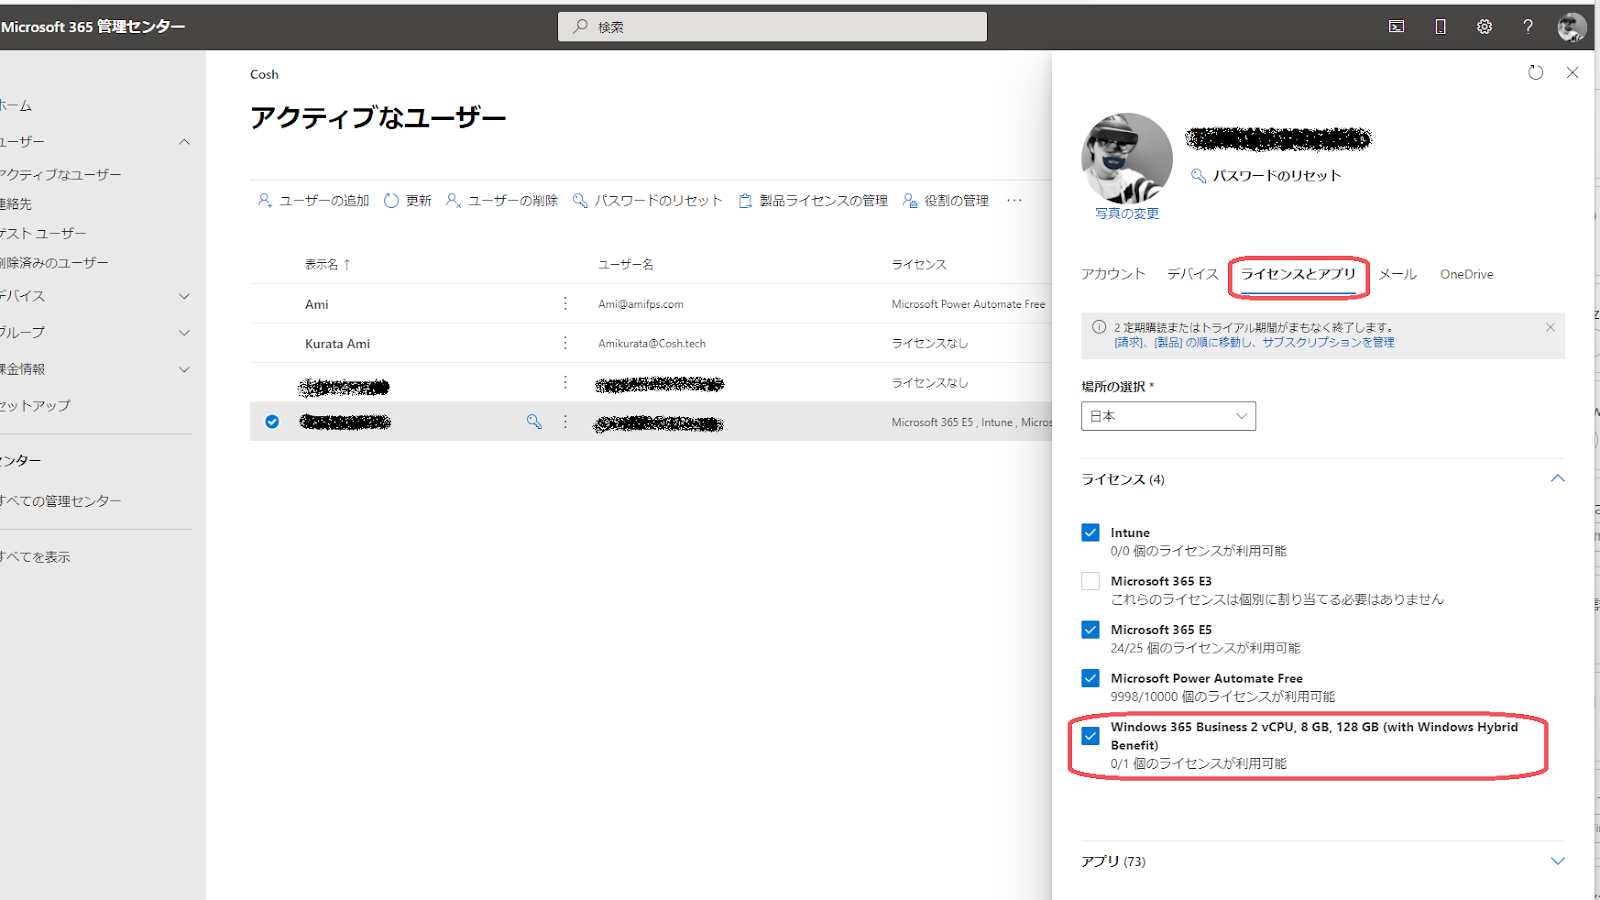The width and height of the screenshot is (1600, 900).
Task: Expand the 課金情報 section in sidebar
Action: [x=184, y=369]
